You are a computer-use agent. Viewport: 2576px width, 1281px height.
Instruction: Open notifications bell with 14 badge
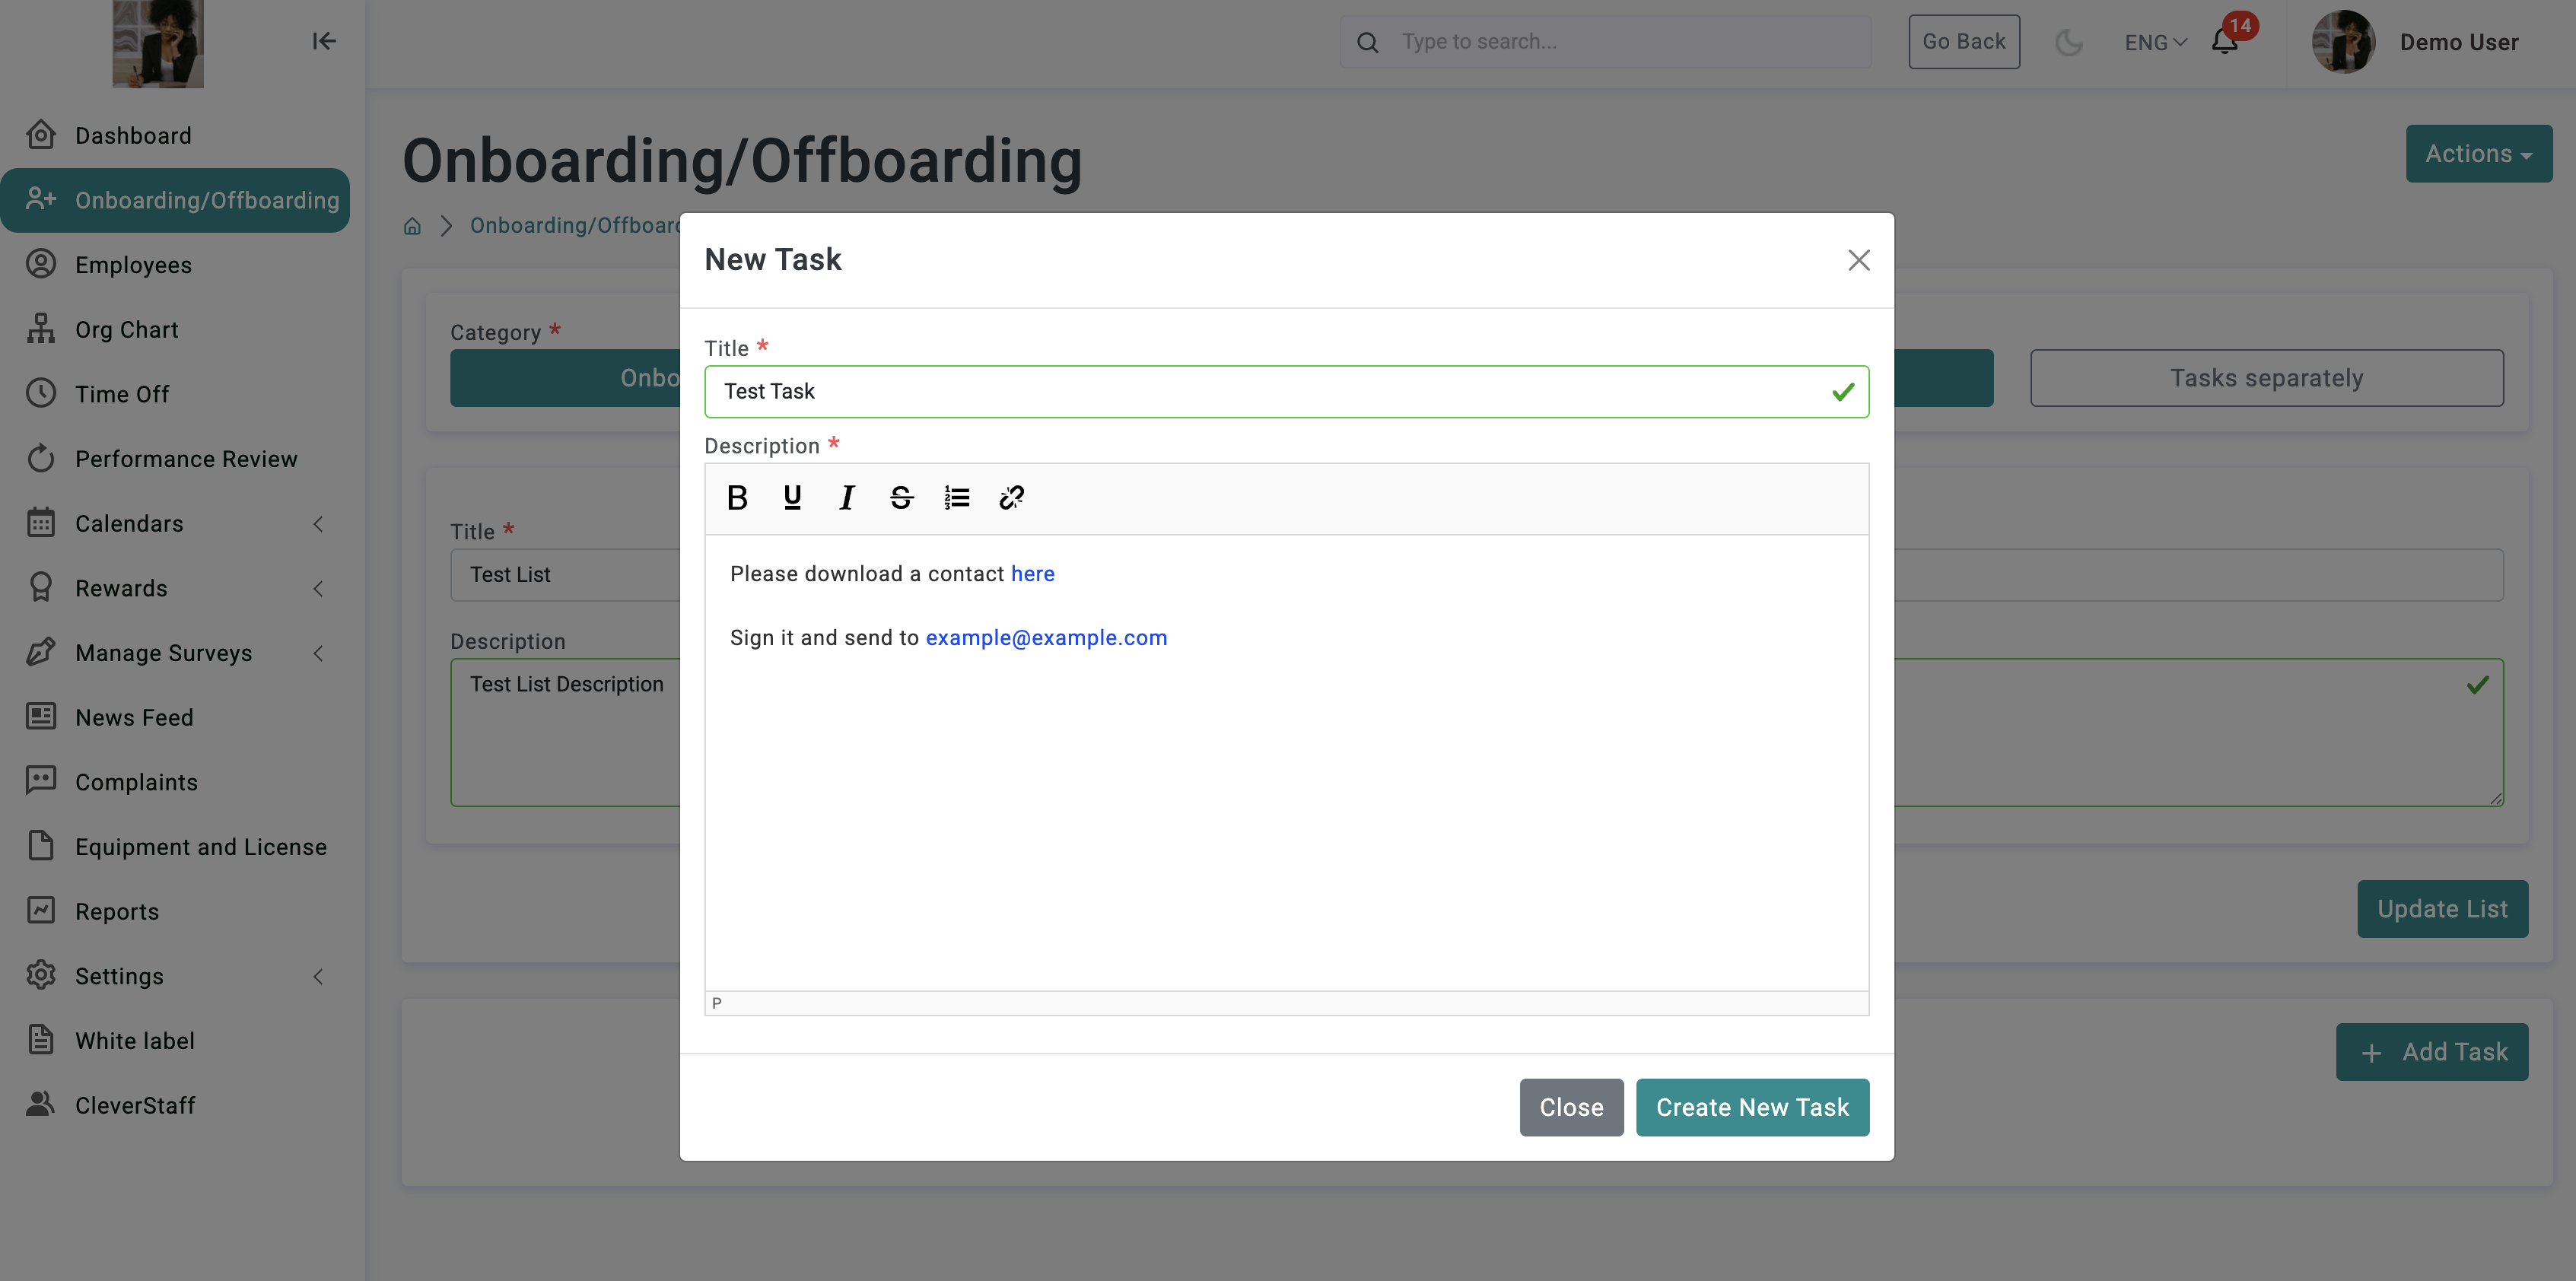point(2225,42)
